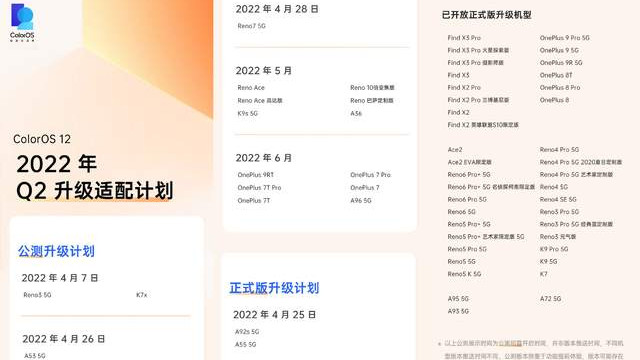Select the "公测升级计划" blue section heading

pyautogui.click(x=56, y=251)
